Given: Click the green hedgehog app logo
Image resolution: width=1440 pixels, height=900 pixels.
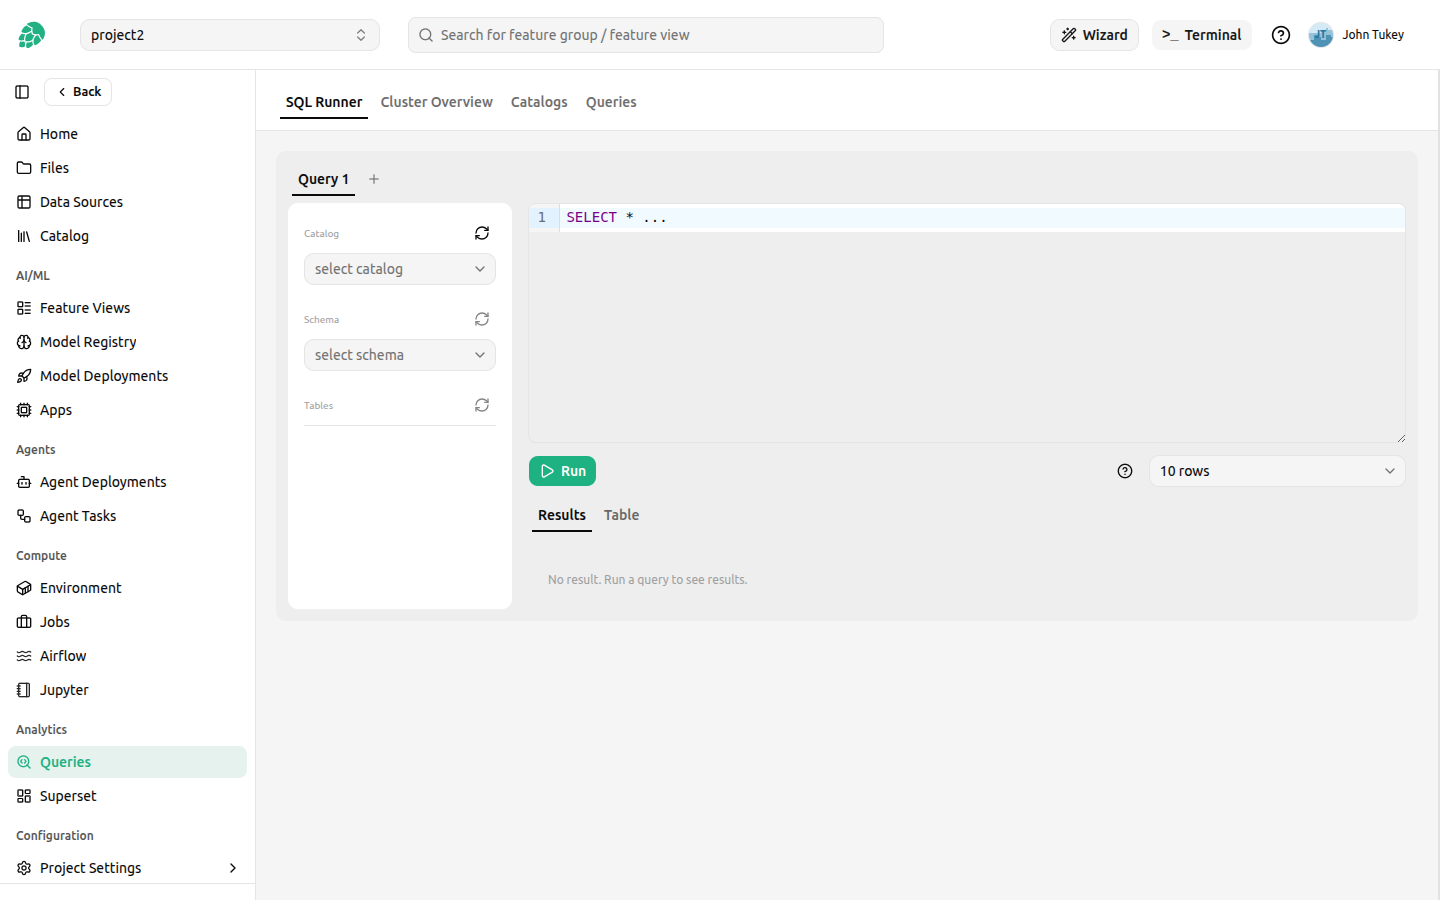Looking at the screenshot, I should [31, 35].
